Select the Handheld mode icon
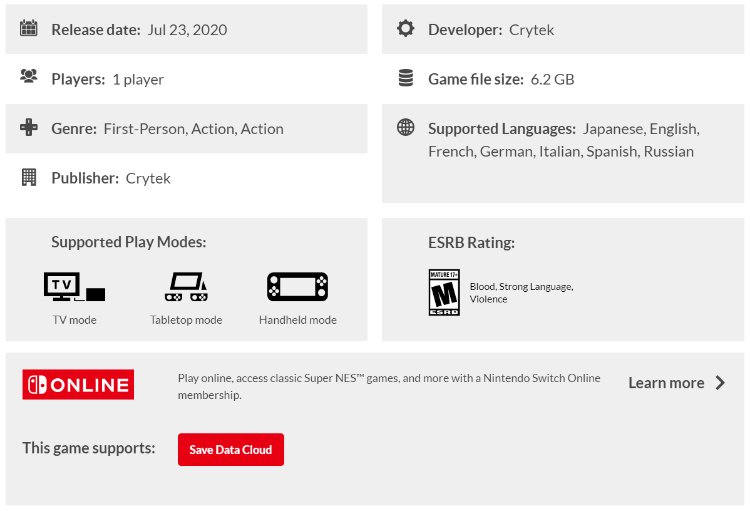This screenshot has height=511, width=750. click(298, 287)
